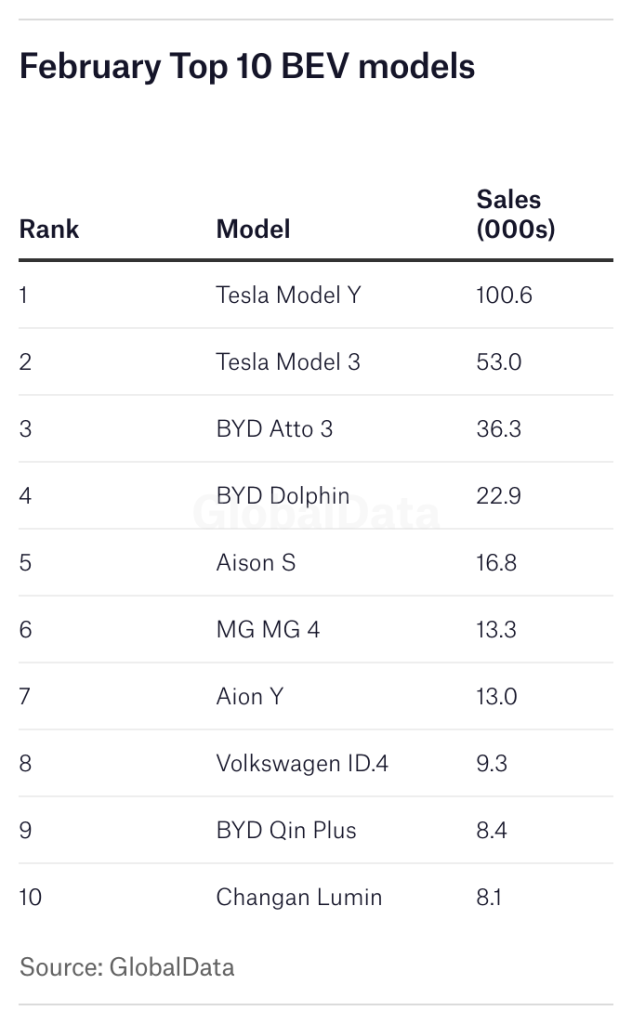This screenshot has width=632, height=1024.
Task: Click the Sales (000s) column header
Action: tap(515, 214)
